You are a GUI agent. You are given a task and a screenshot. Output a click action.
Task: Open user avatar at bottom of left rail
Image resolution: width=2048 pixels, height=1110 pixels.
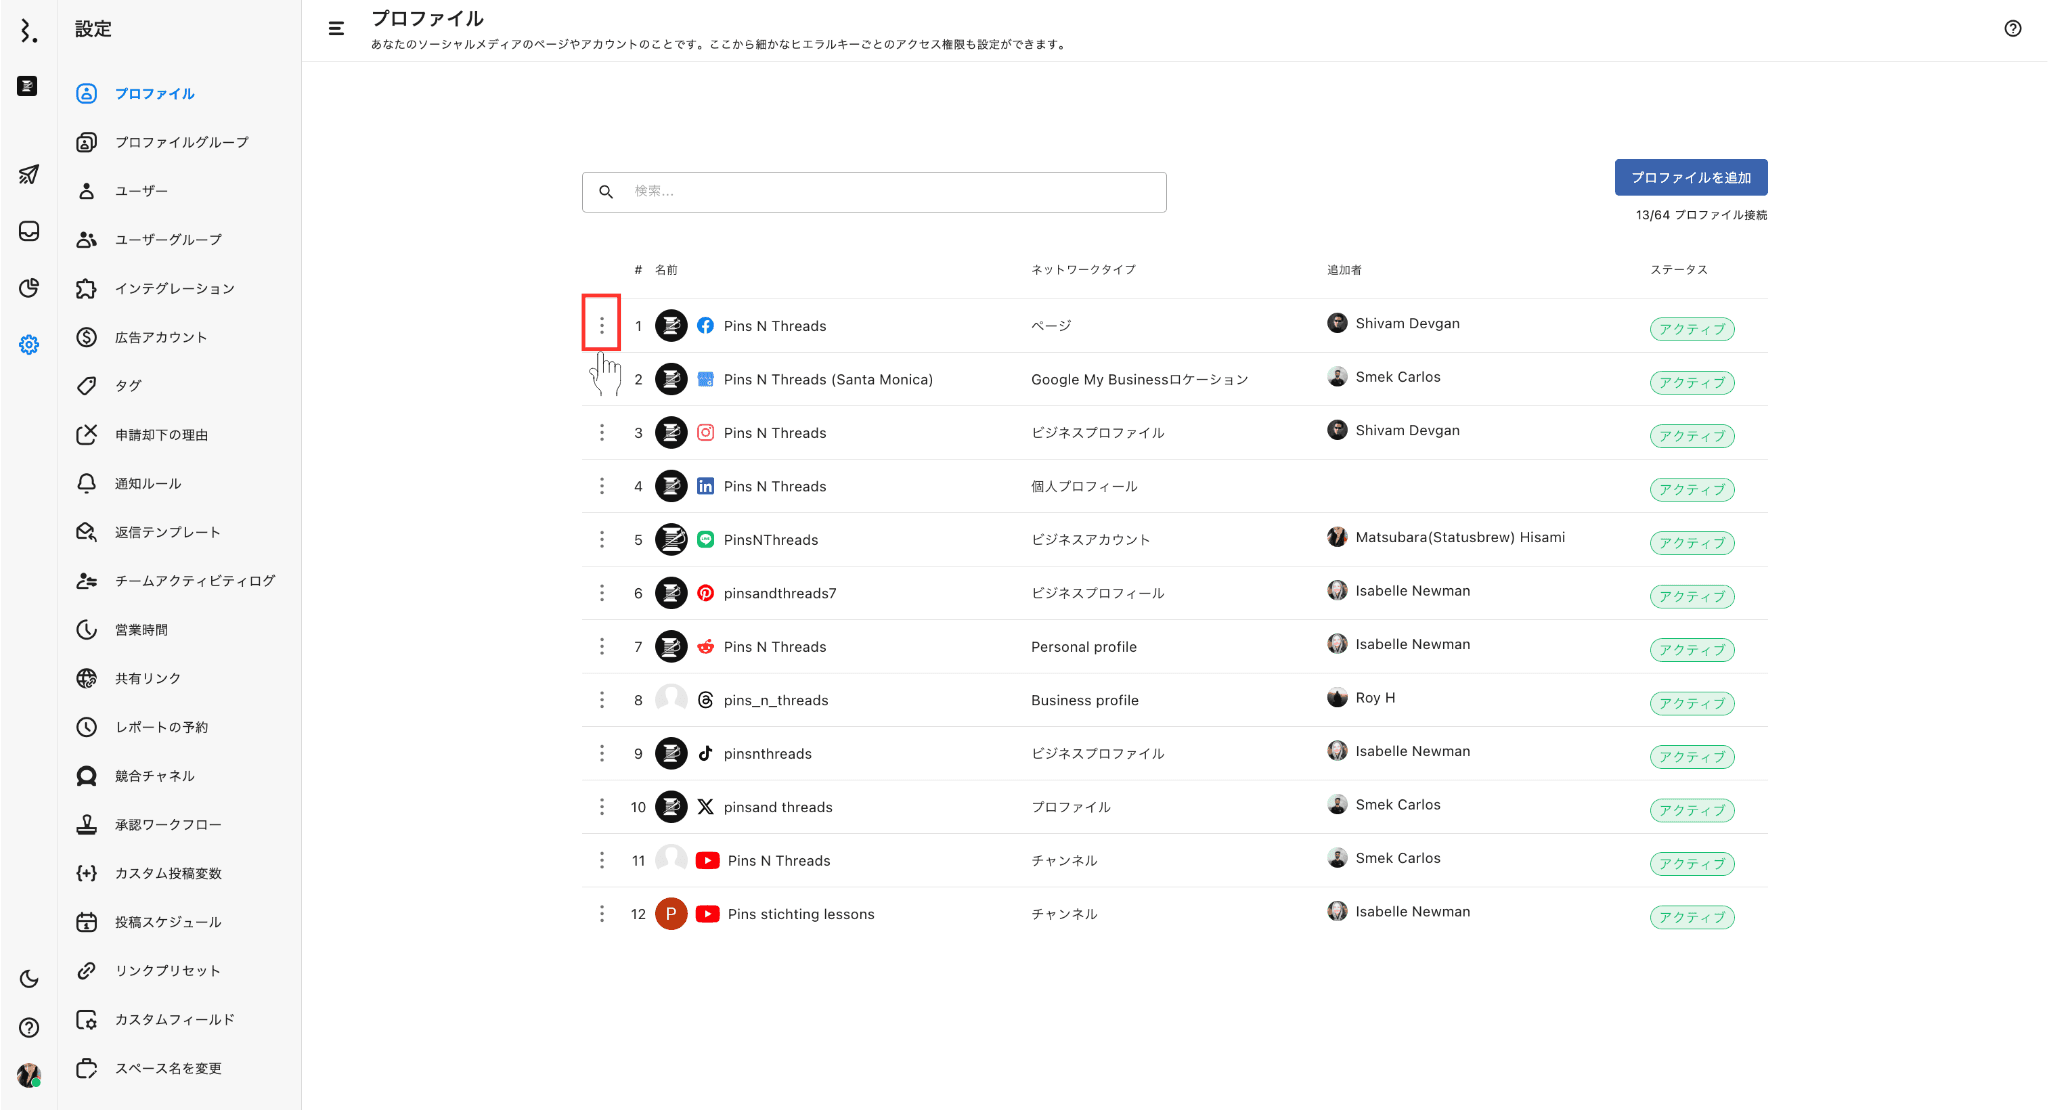[x=29, y=1075]
